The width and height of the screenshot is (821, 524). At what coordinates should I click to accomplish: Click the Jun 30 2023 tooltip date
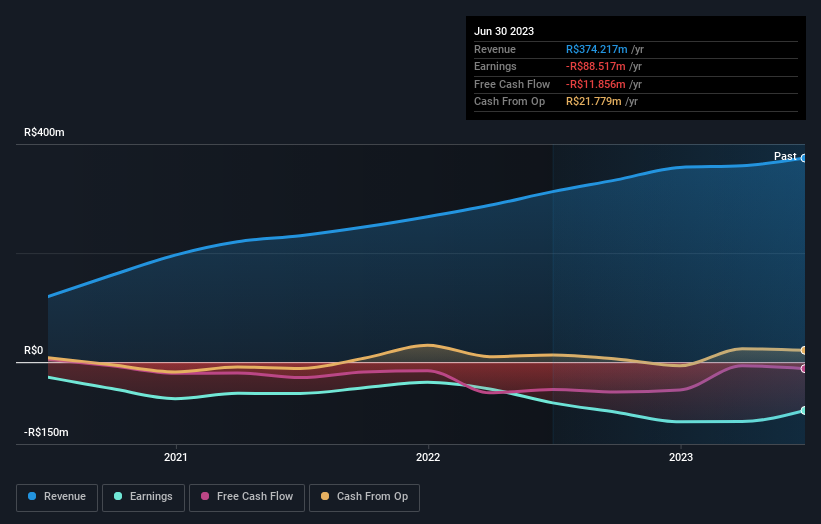(x=504, y=31)
